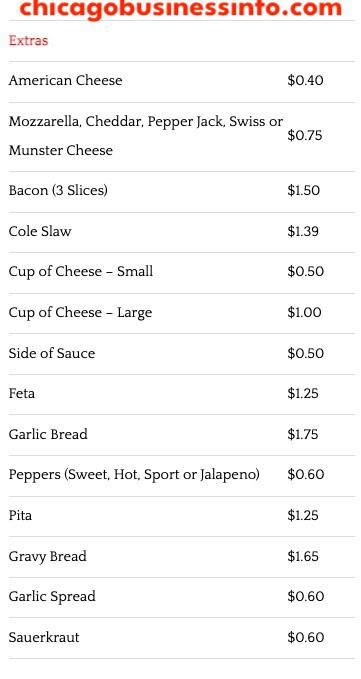The height and width of the screenshot is (679, 361).
Task: Select the Cole Slaw item
Action: click(40, 231)
